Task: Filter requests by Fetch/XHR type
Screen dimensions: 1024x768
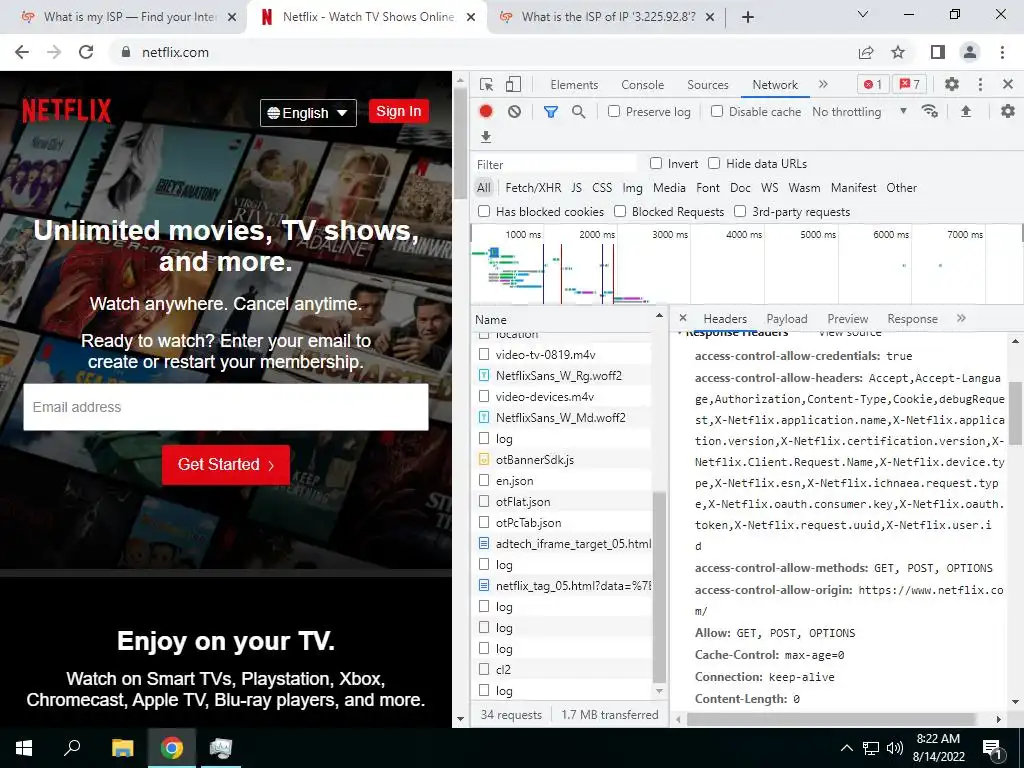Action: pos(533,187)
